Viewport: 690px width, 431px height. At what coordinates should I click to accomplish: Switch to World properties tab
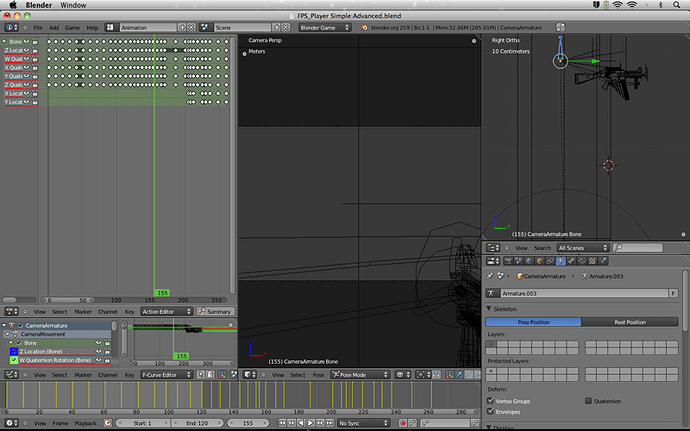point(529,261)
